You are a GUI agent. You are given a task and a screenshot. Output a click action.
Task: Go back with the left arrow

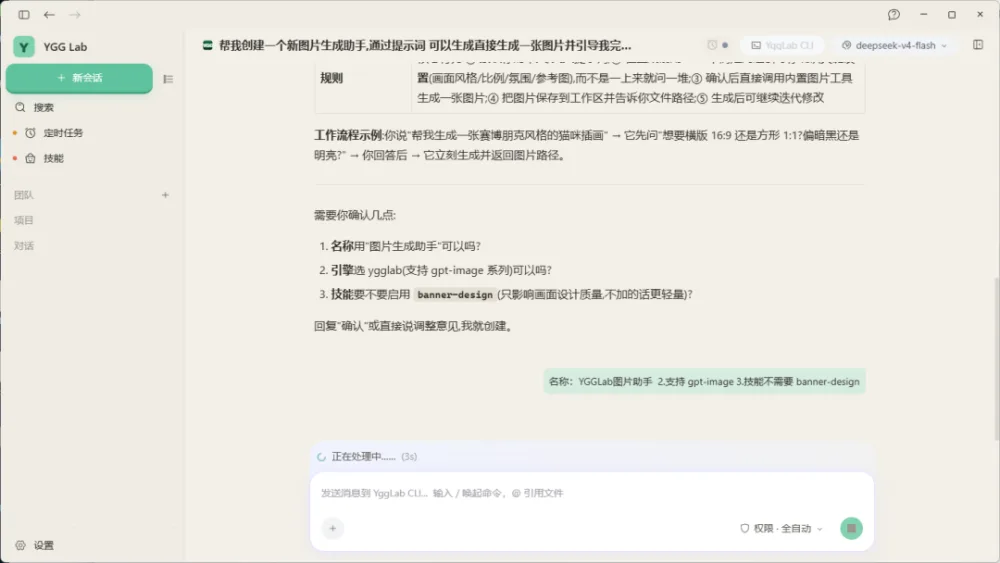[x=49, y=14]
